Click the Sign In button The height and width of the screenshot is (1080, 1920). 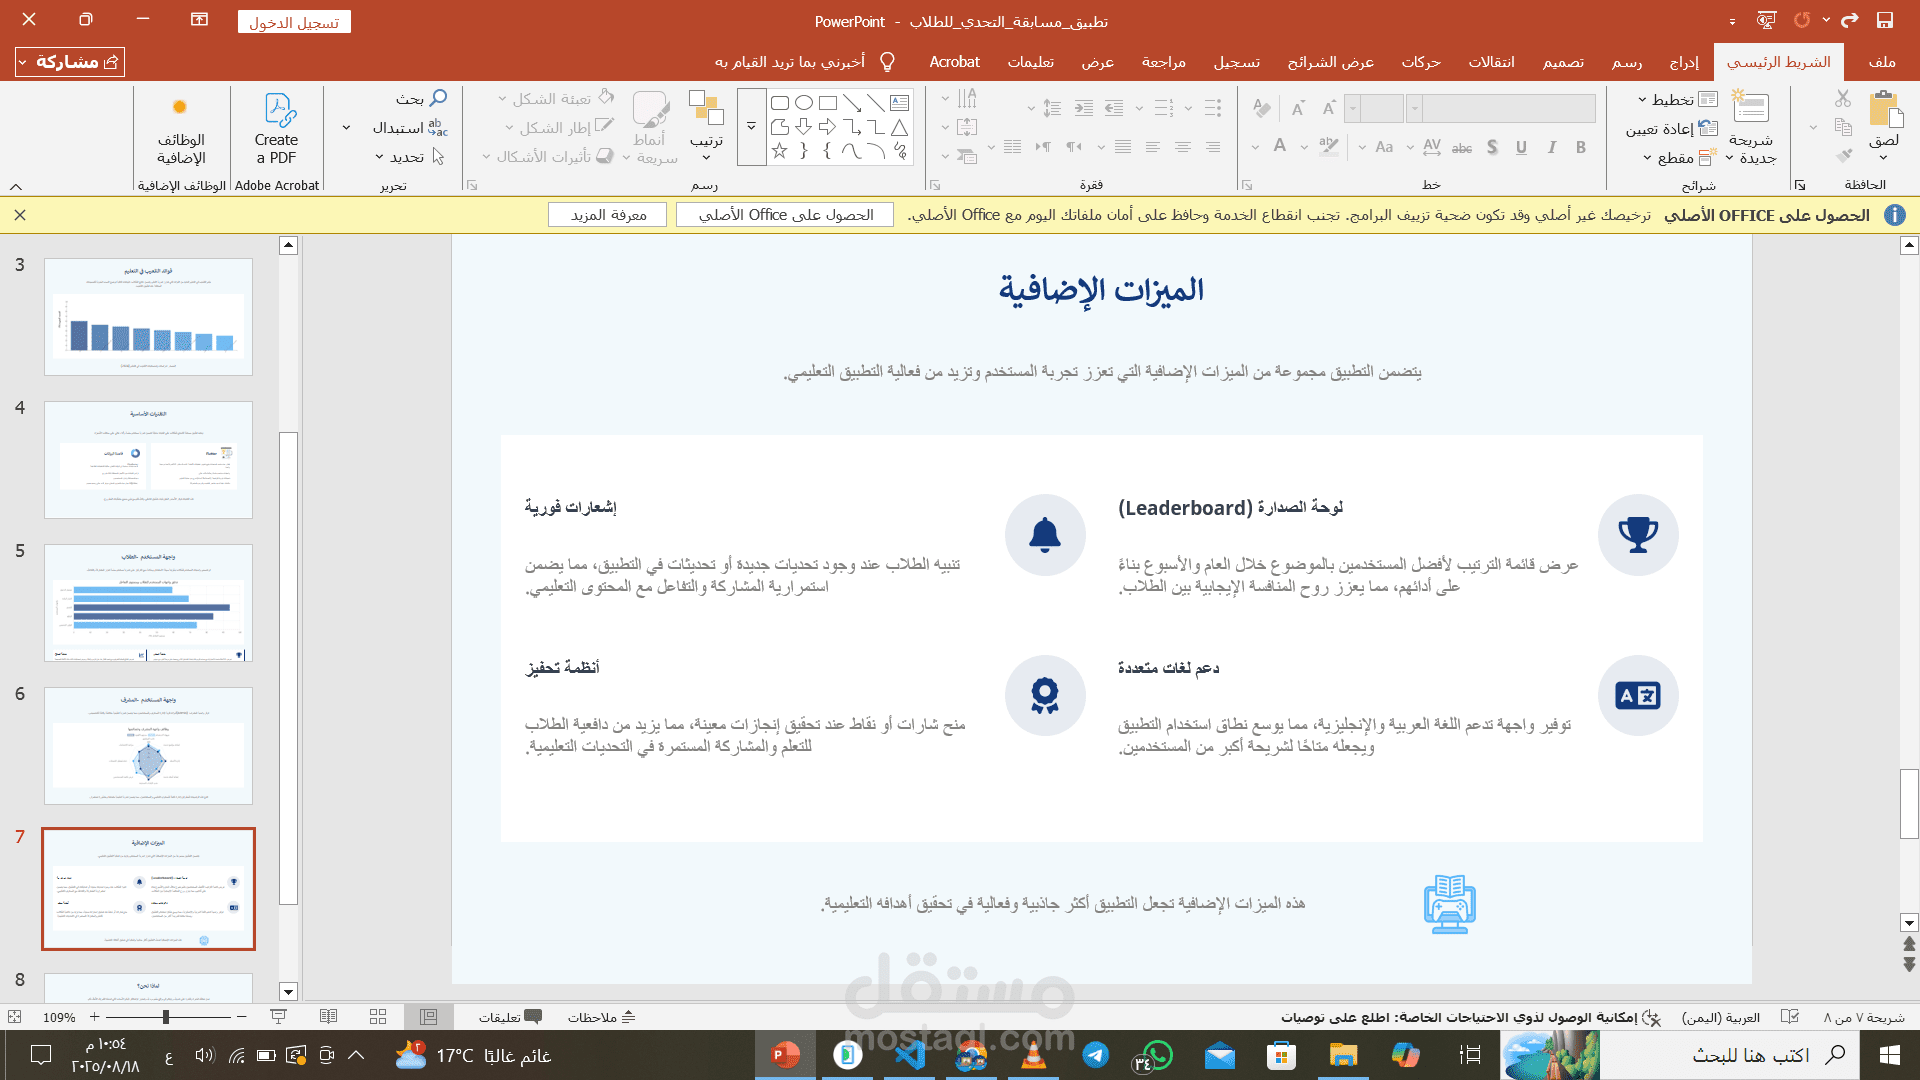coord(294,22)
